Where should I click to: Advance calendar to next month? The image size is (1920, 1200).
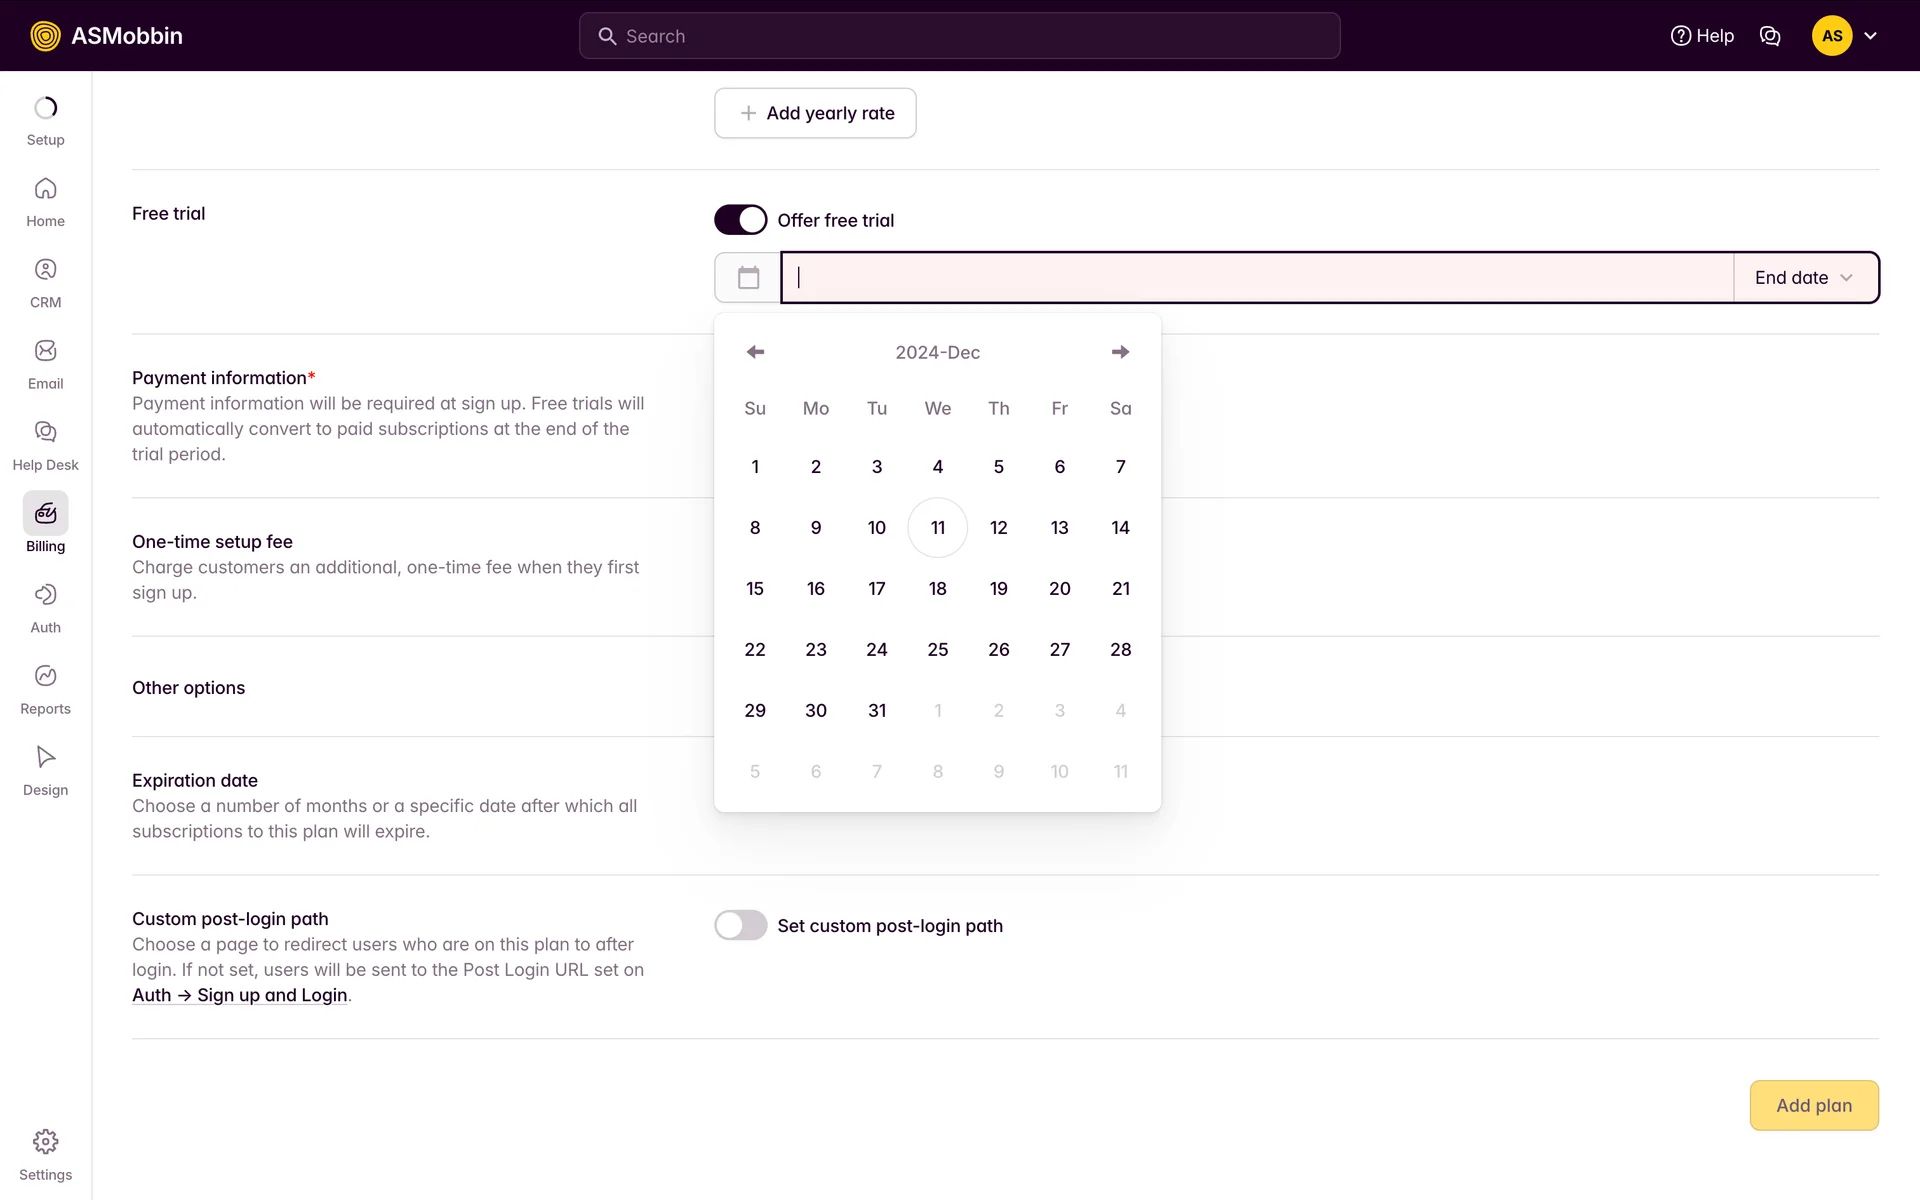1120,352
